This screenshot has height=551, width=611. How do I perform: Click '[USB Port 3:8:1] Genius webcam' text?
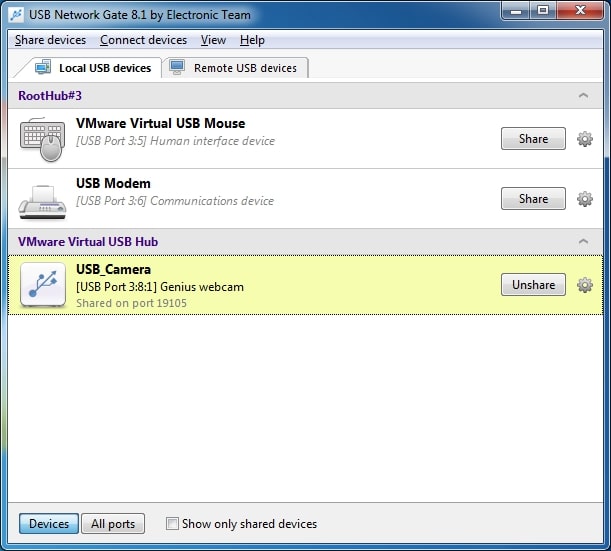[160, 287]
